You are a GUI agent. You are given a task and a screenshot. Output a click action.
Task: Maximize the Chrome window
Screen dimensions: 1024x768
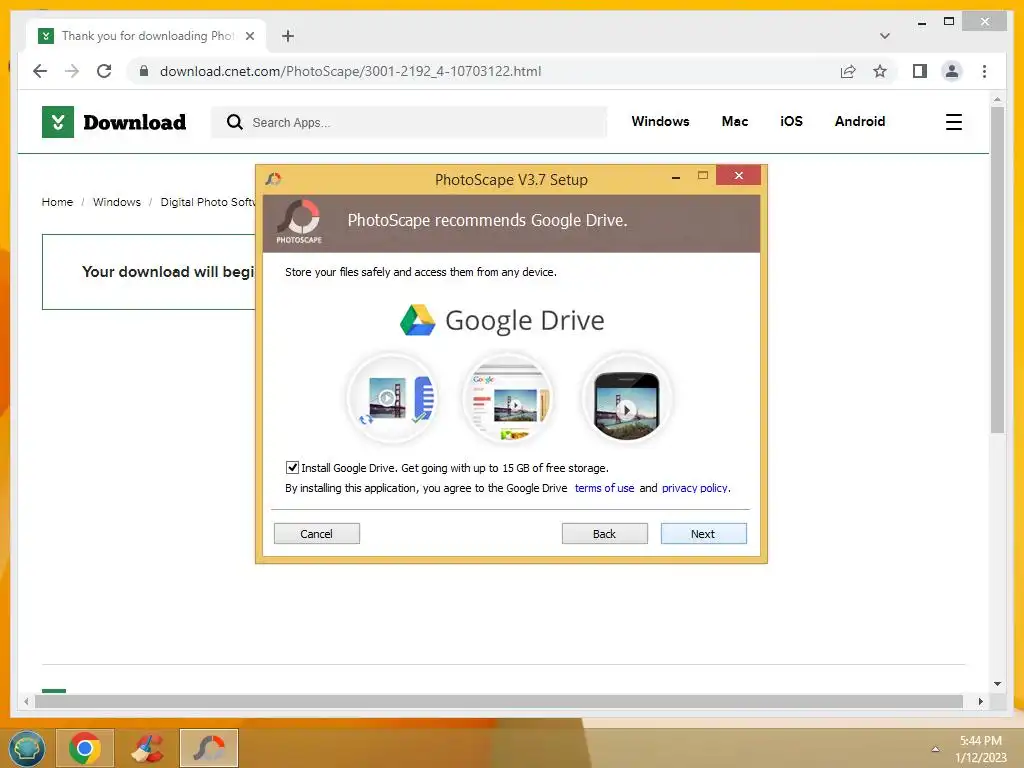[x=949, y=22]
